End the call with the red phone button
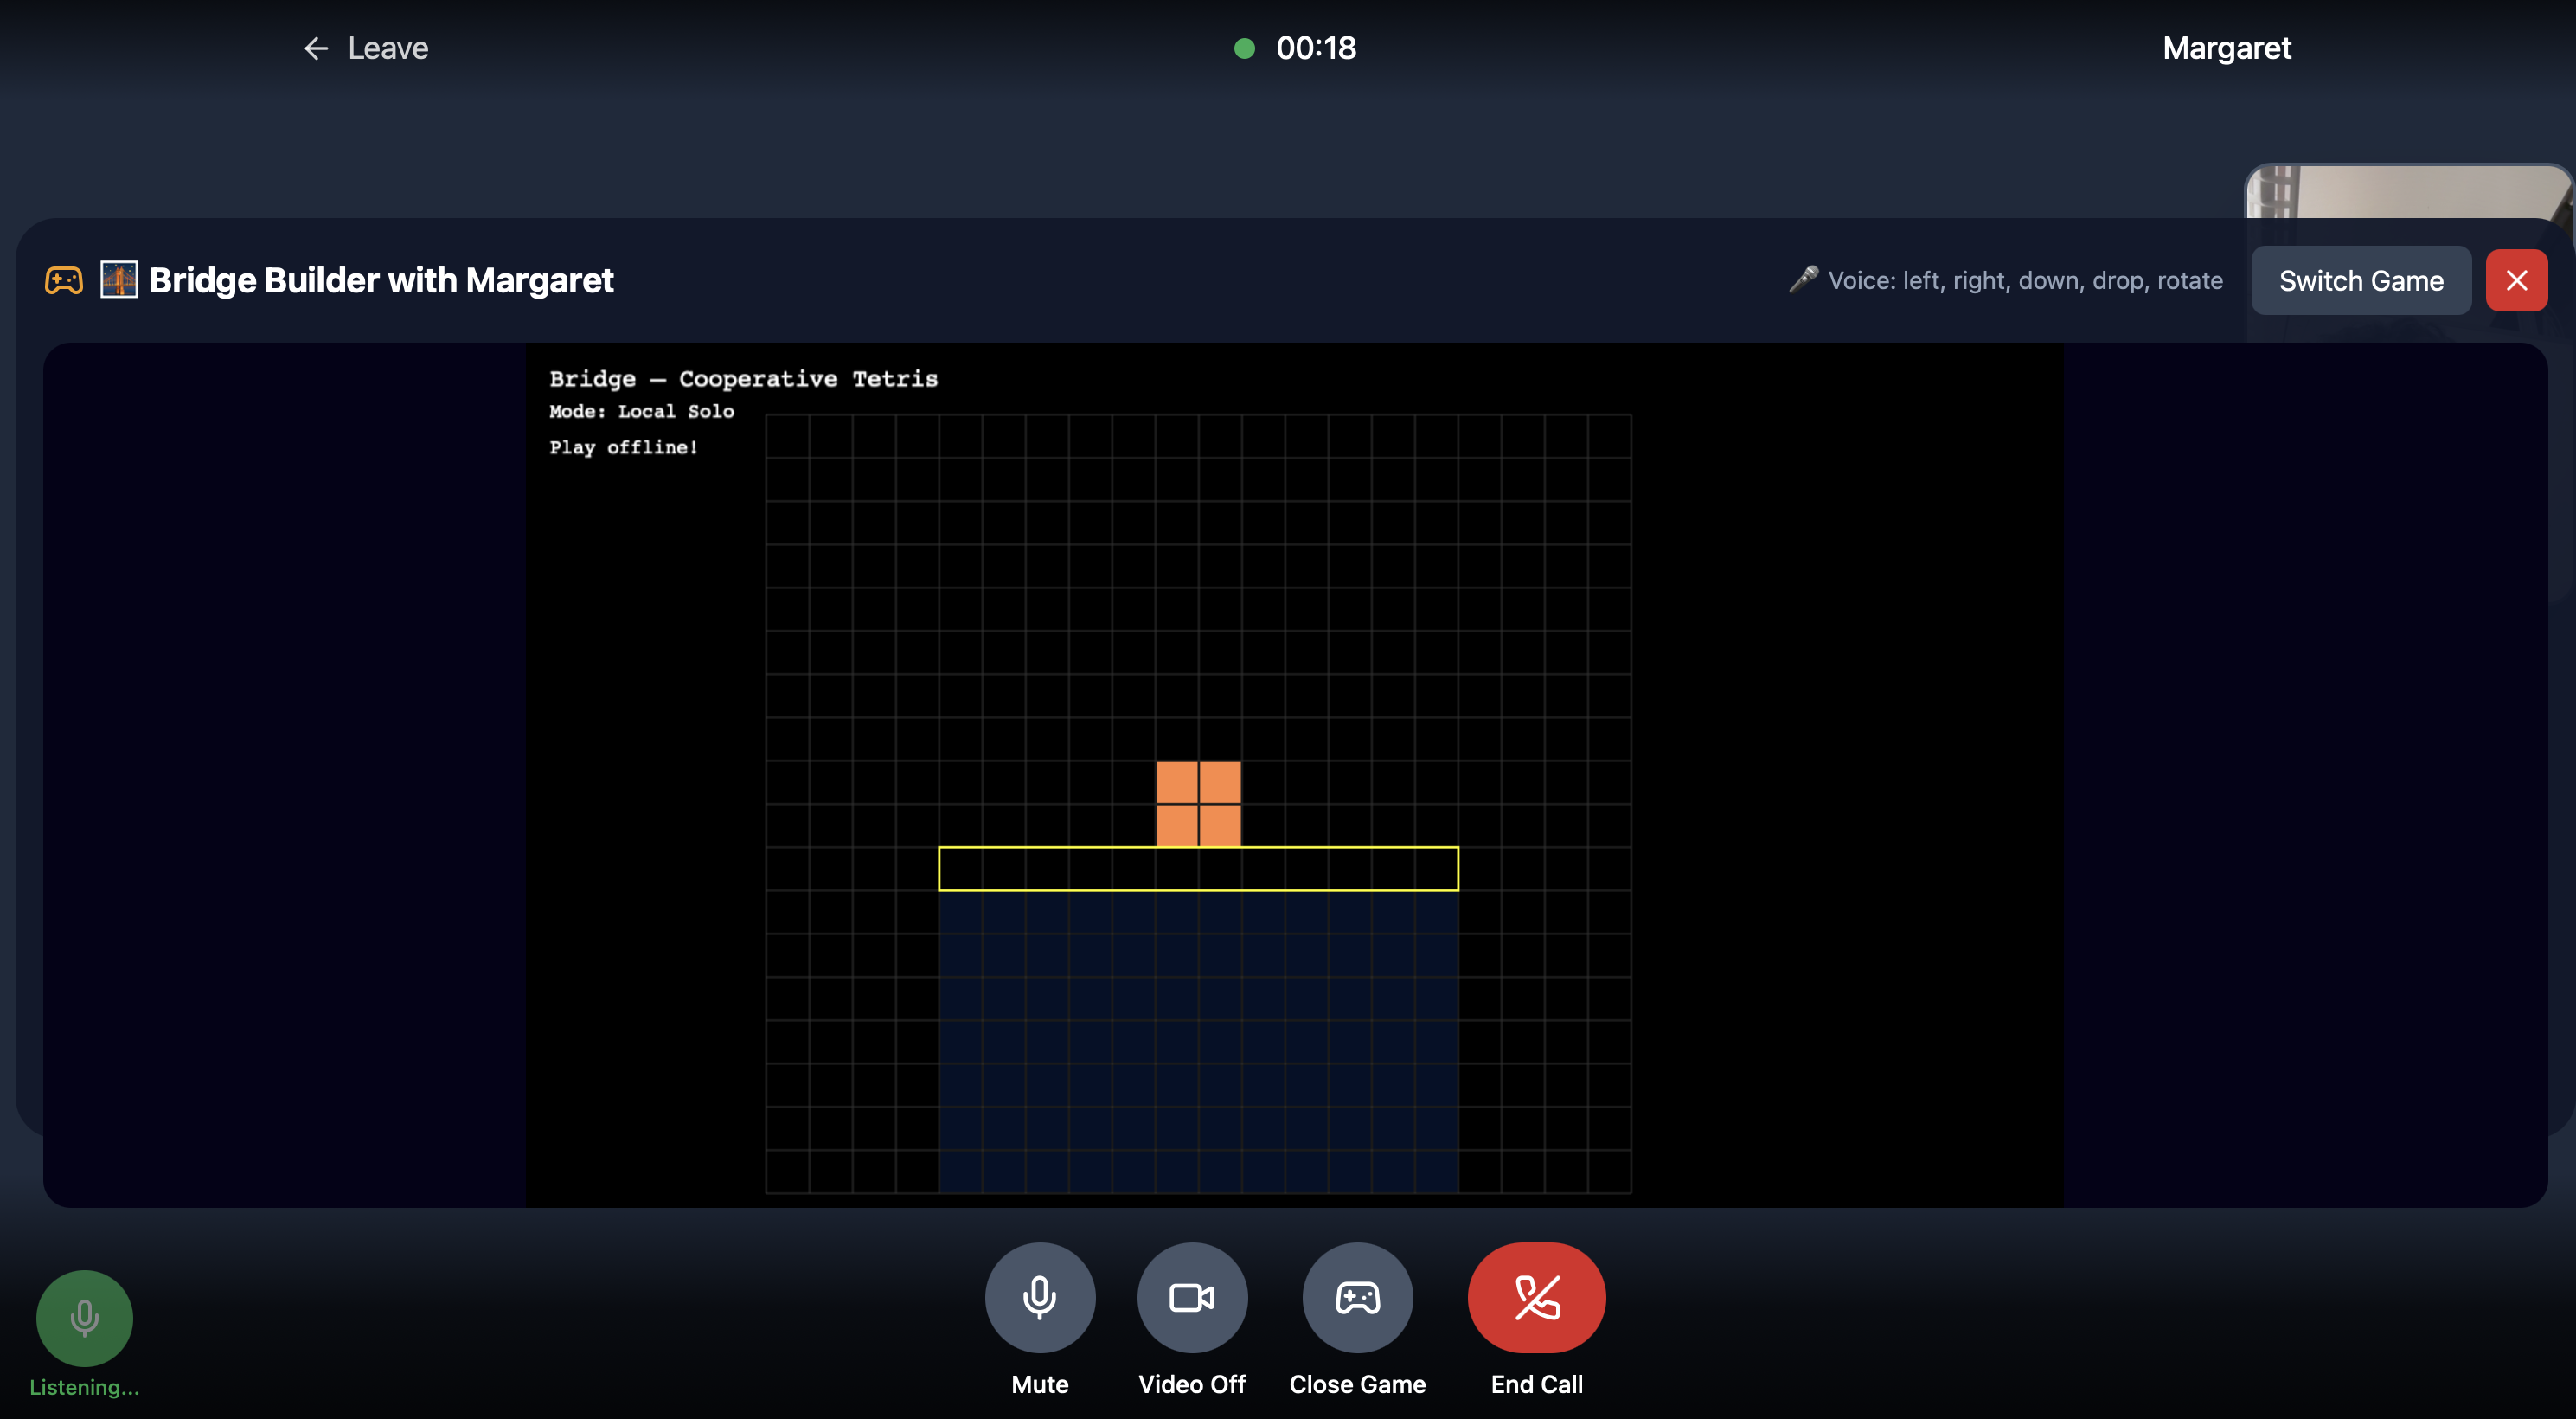 1536,1297
